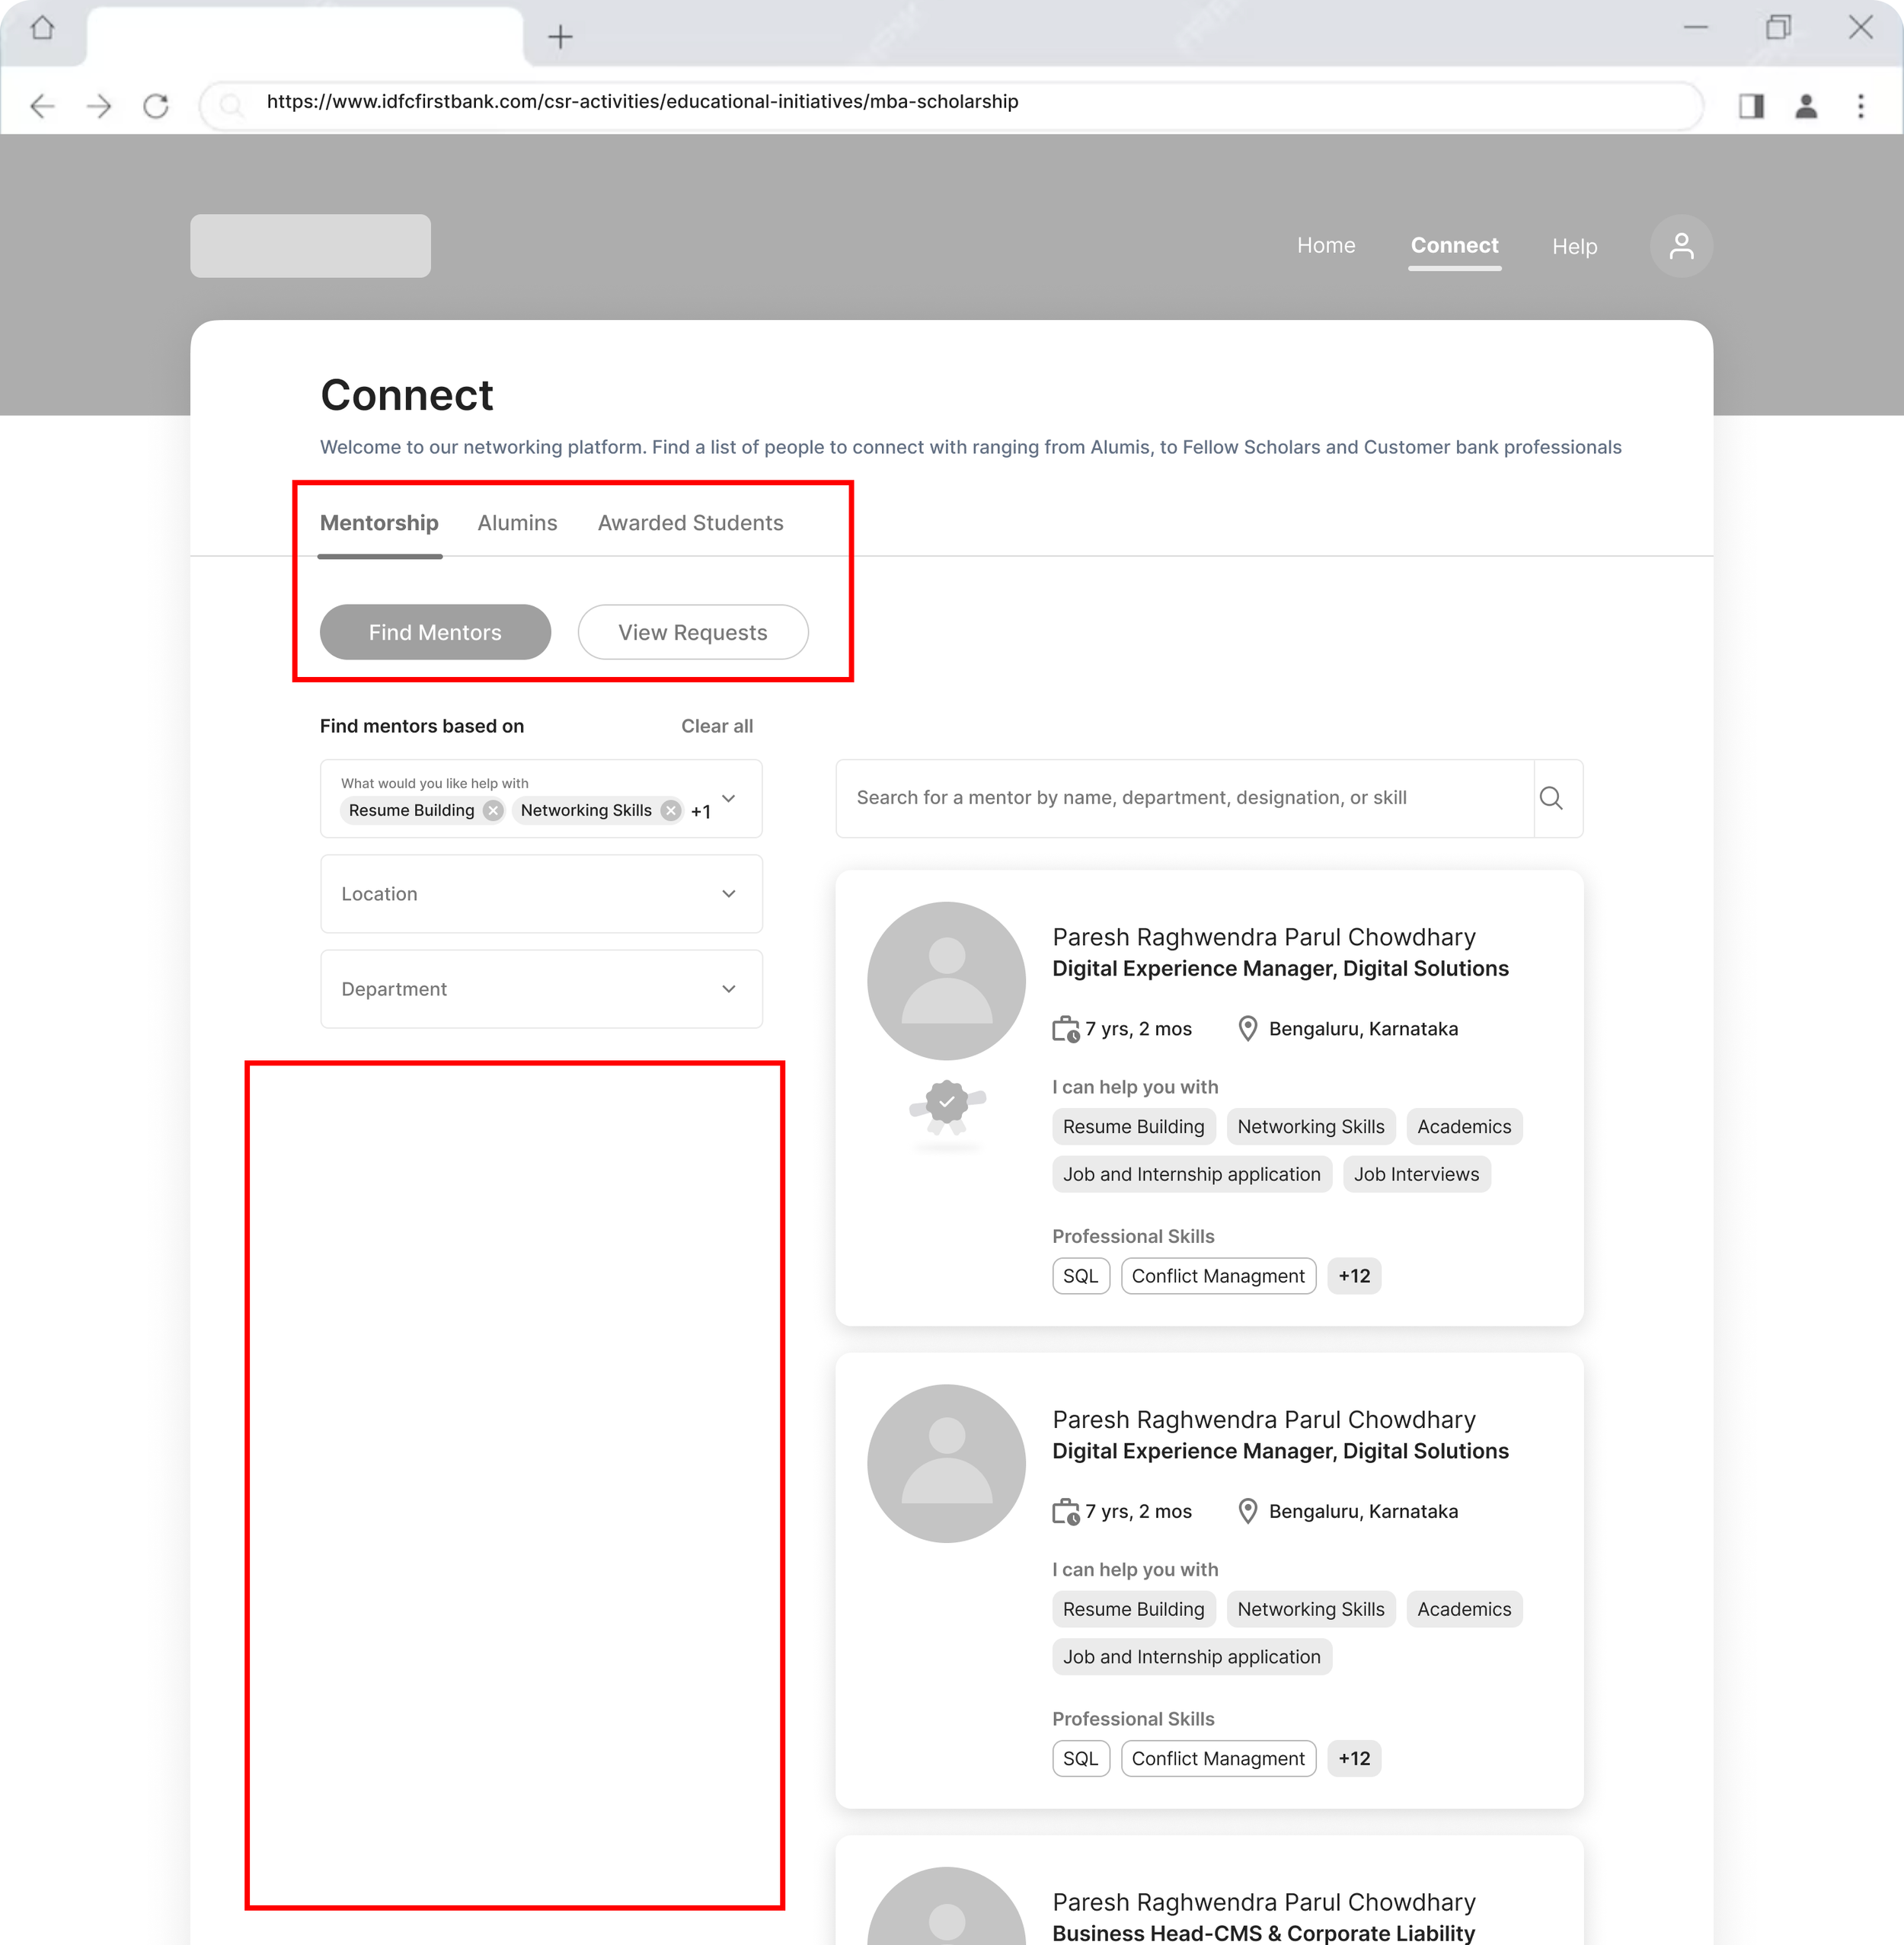Expand the help-with filter chevron
Image resolution: width=1904 pixels, height=1945 pixels.
(x=728, y=798)
